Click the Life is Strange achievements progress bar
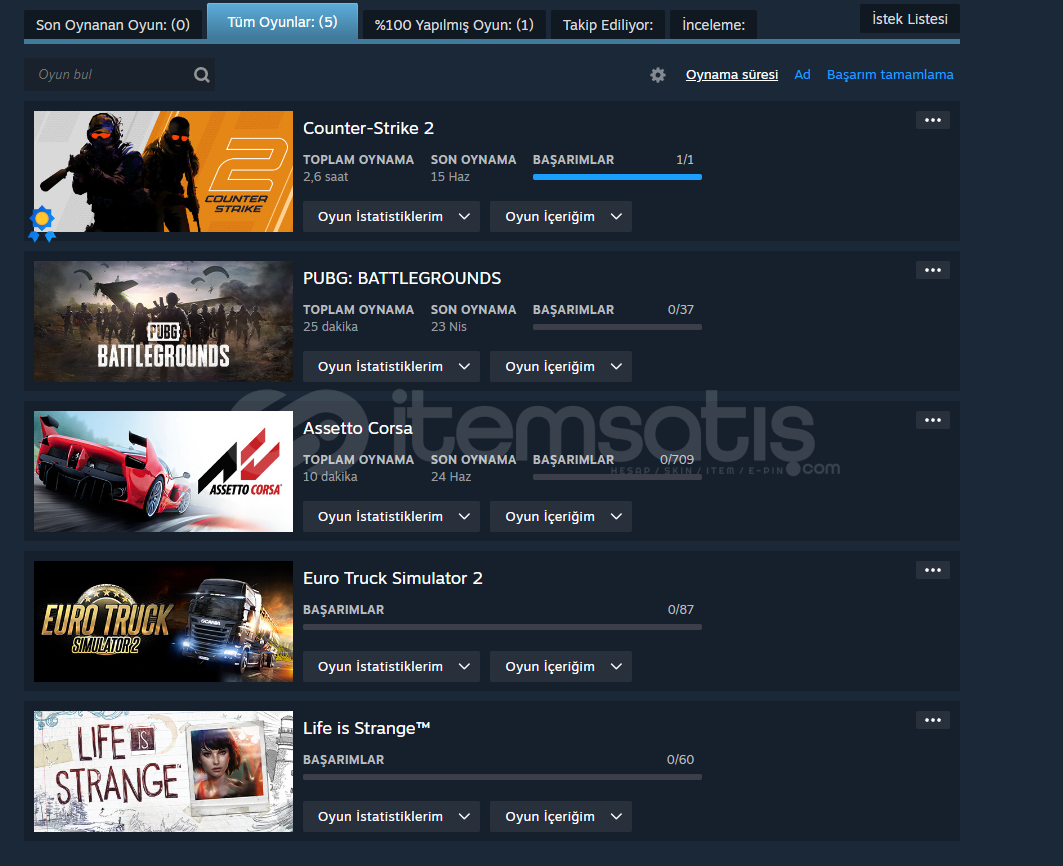 (502, 777)
